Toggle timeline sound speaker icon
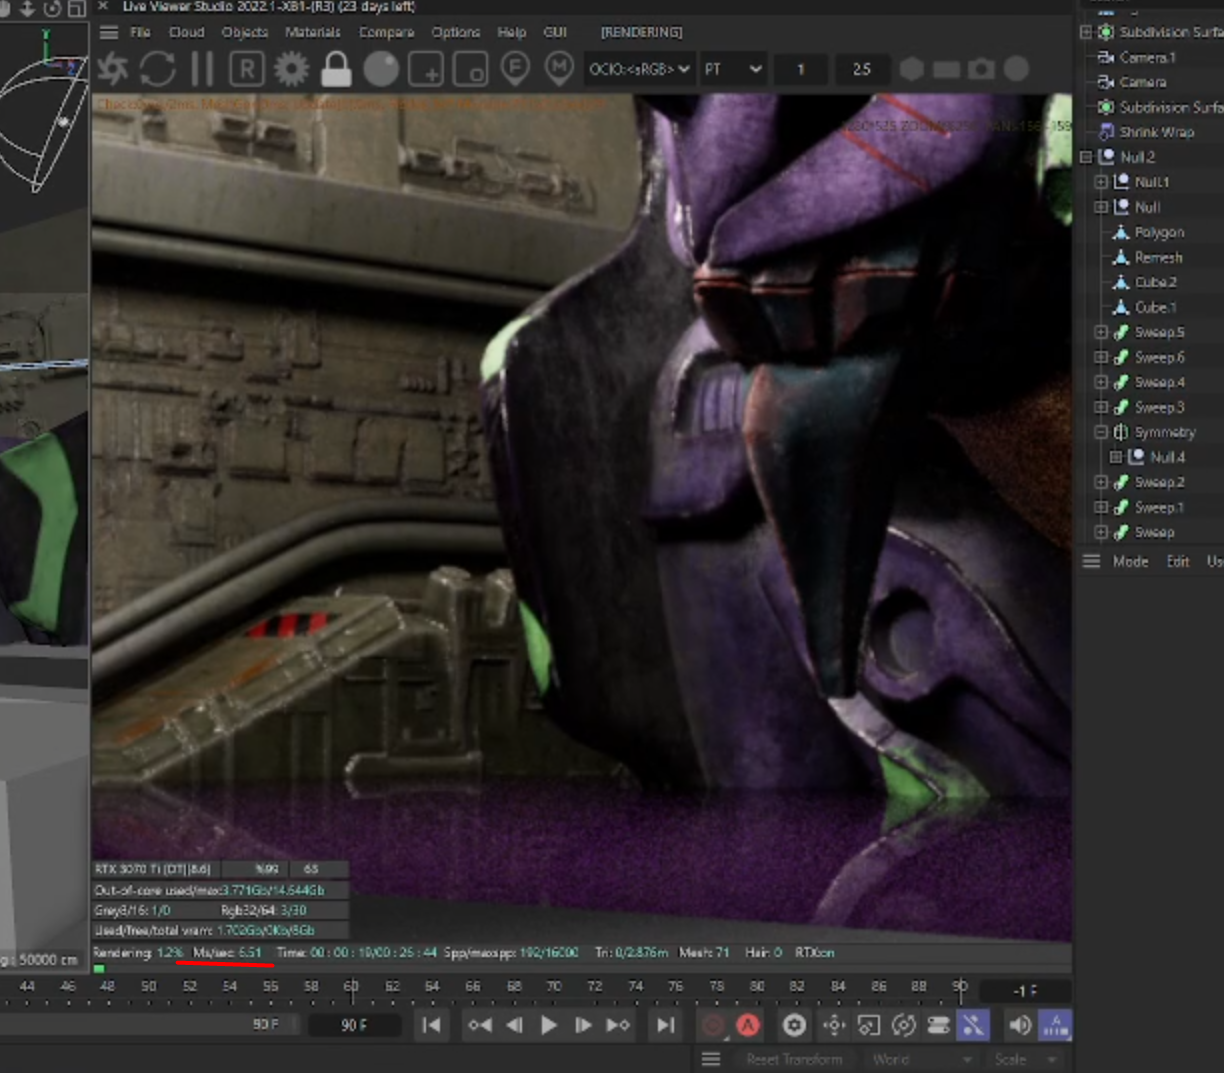The height and width of the screenshot is (1073, 1224). [x=1019, y=1025]
